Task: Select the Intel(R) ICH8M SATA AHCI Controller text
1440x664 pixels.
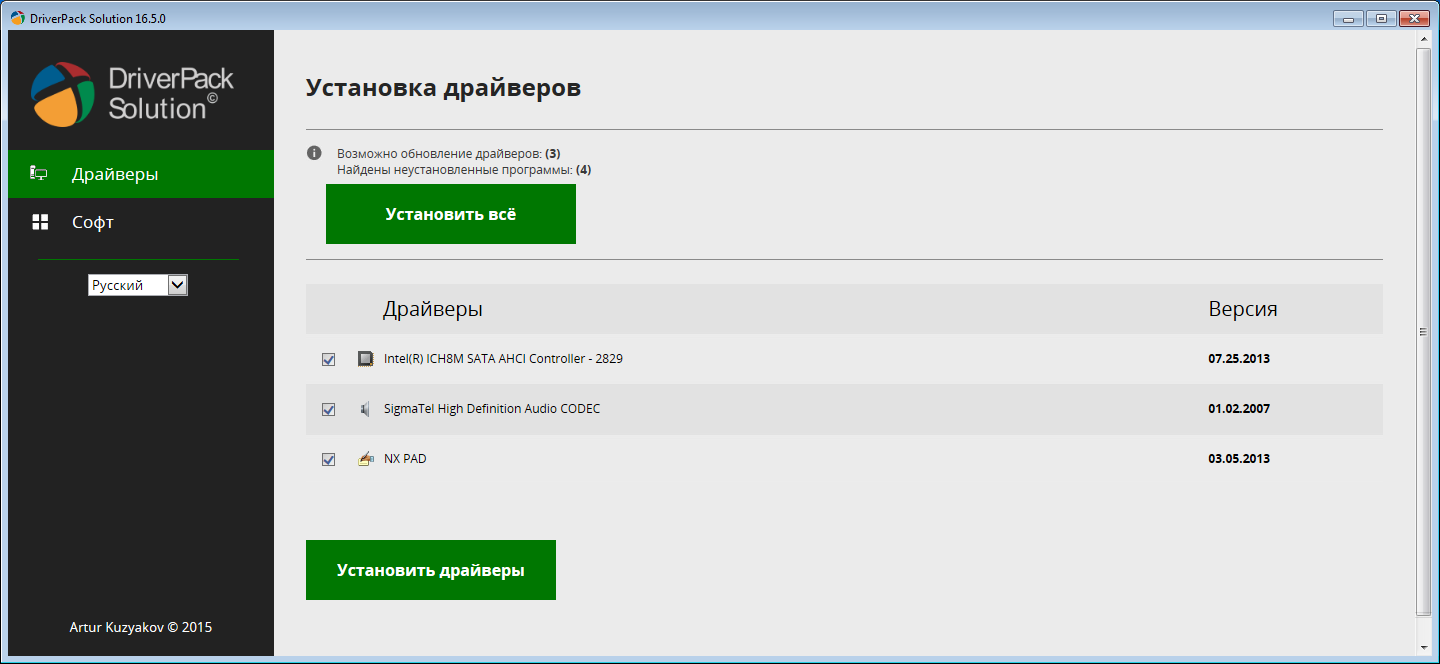Action: click(503, 359)
